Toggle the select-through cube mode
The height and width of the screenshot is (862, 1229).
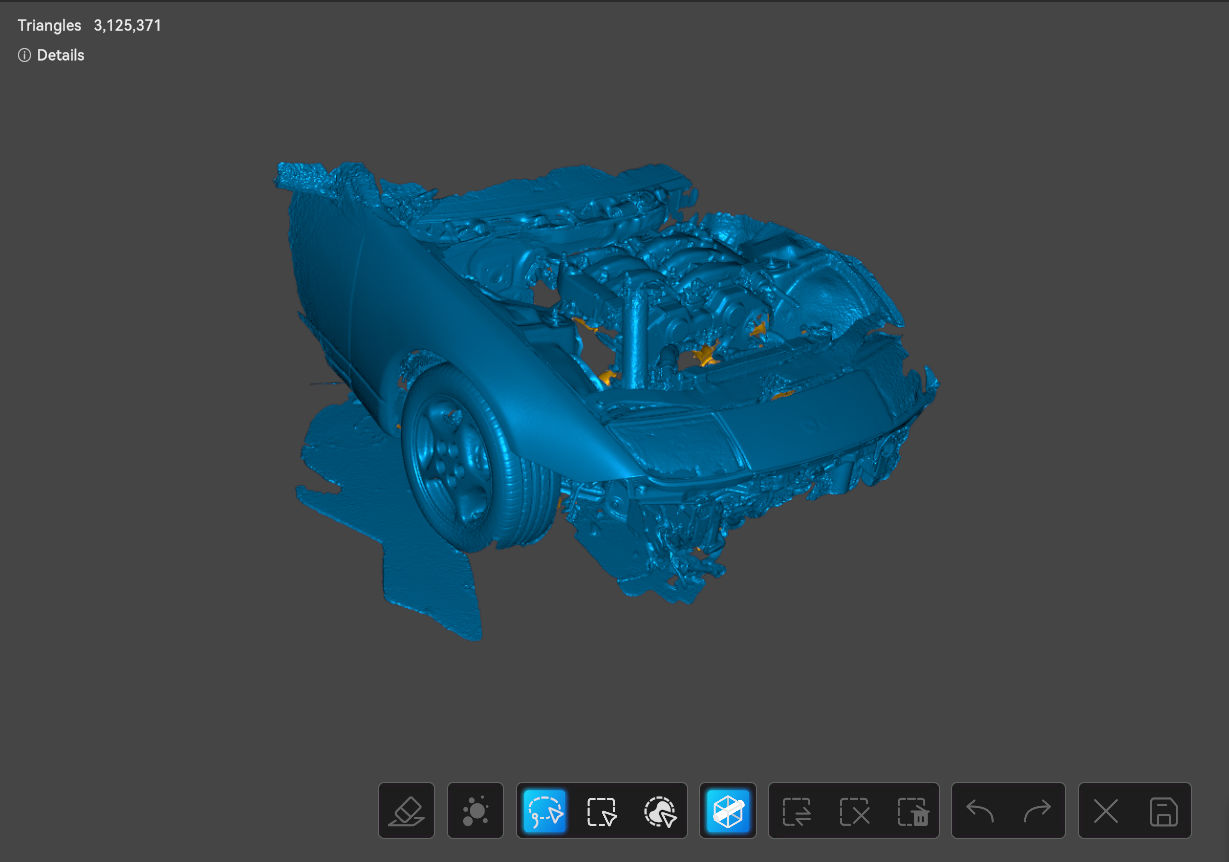point(728,810)
